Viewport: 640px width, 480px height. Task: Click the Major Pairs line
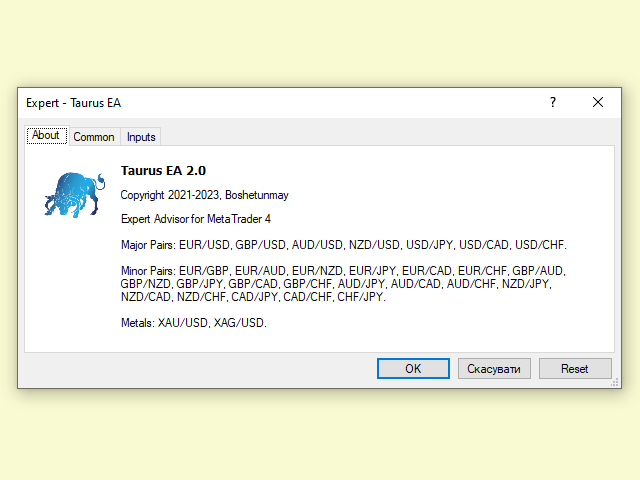(344, 245)
